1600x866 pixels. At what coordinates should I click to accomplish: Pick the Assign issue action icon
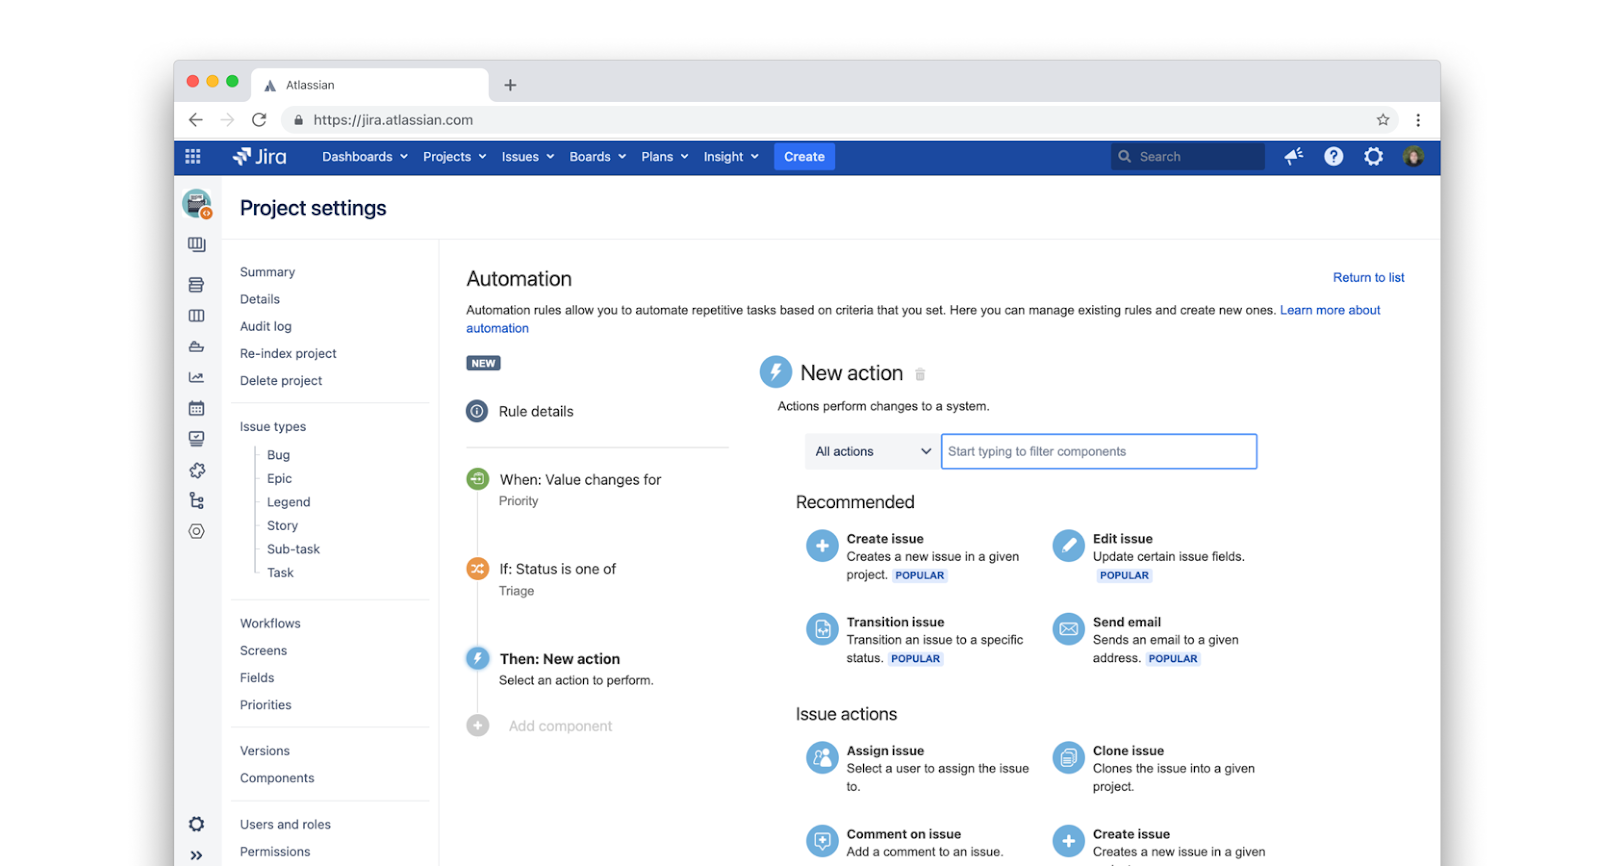point(822,758)
